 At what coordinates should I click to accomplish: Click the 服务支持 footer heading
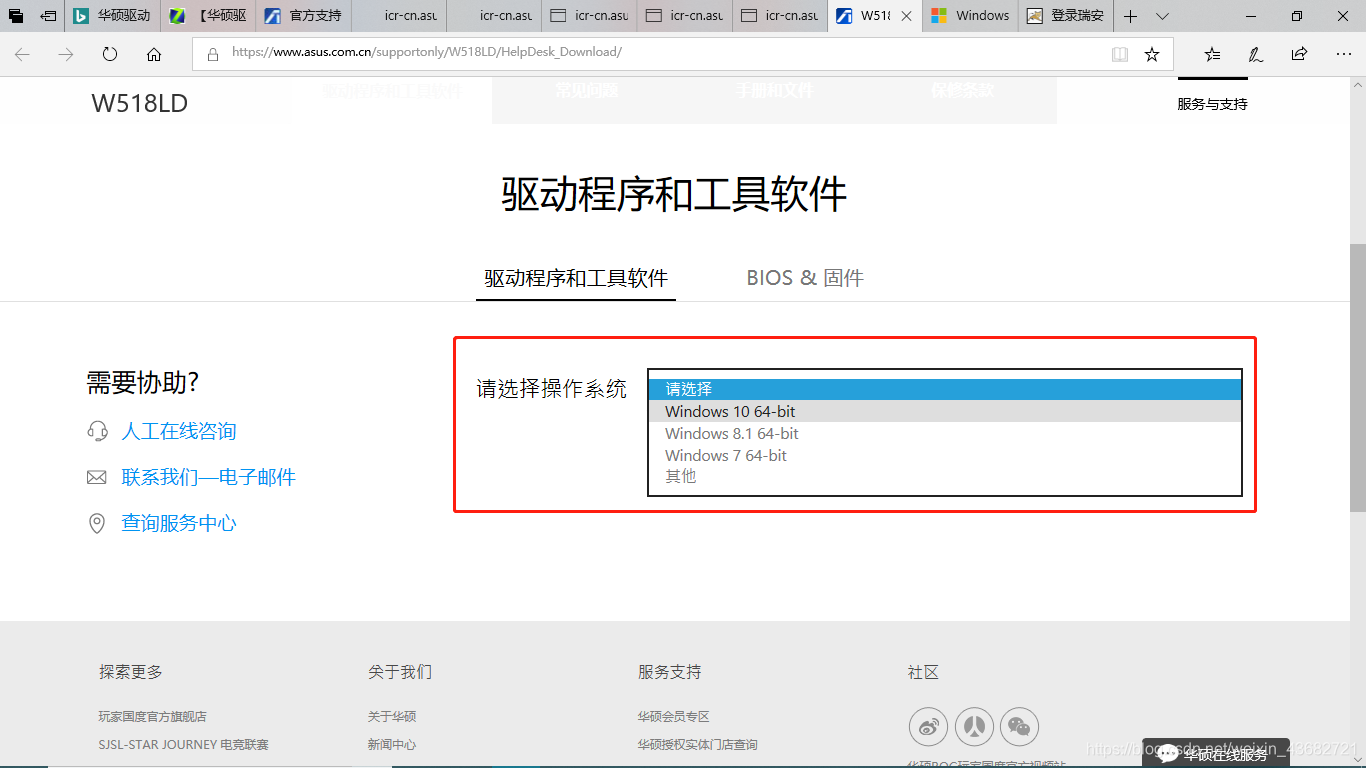pyautogui.click(x=670, y=672)
